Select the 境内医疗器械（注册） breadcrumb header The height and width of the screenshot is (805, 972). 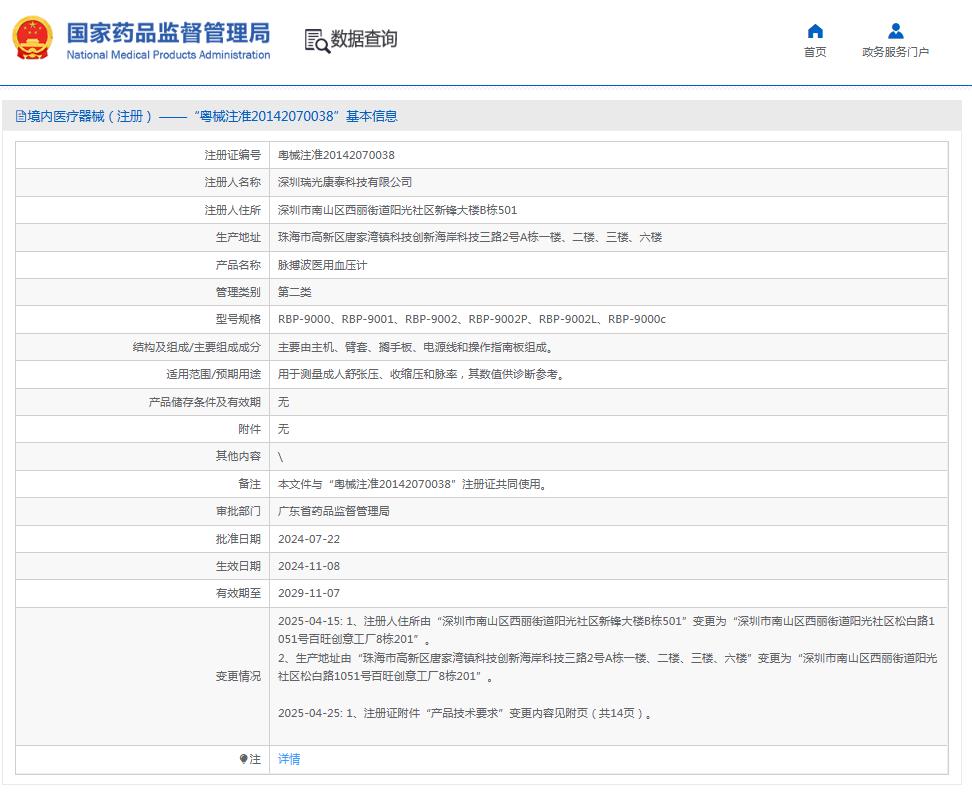coord(90,115)
